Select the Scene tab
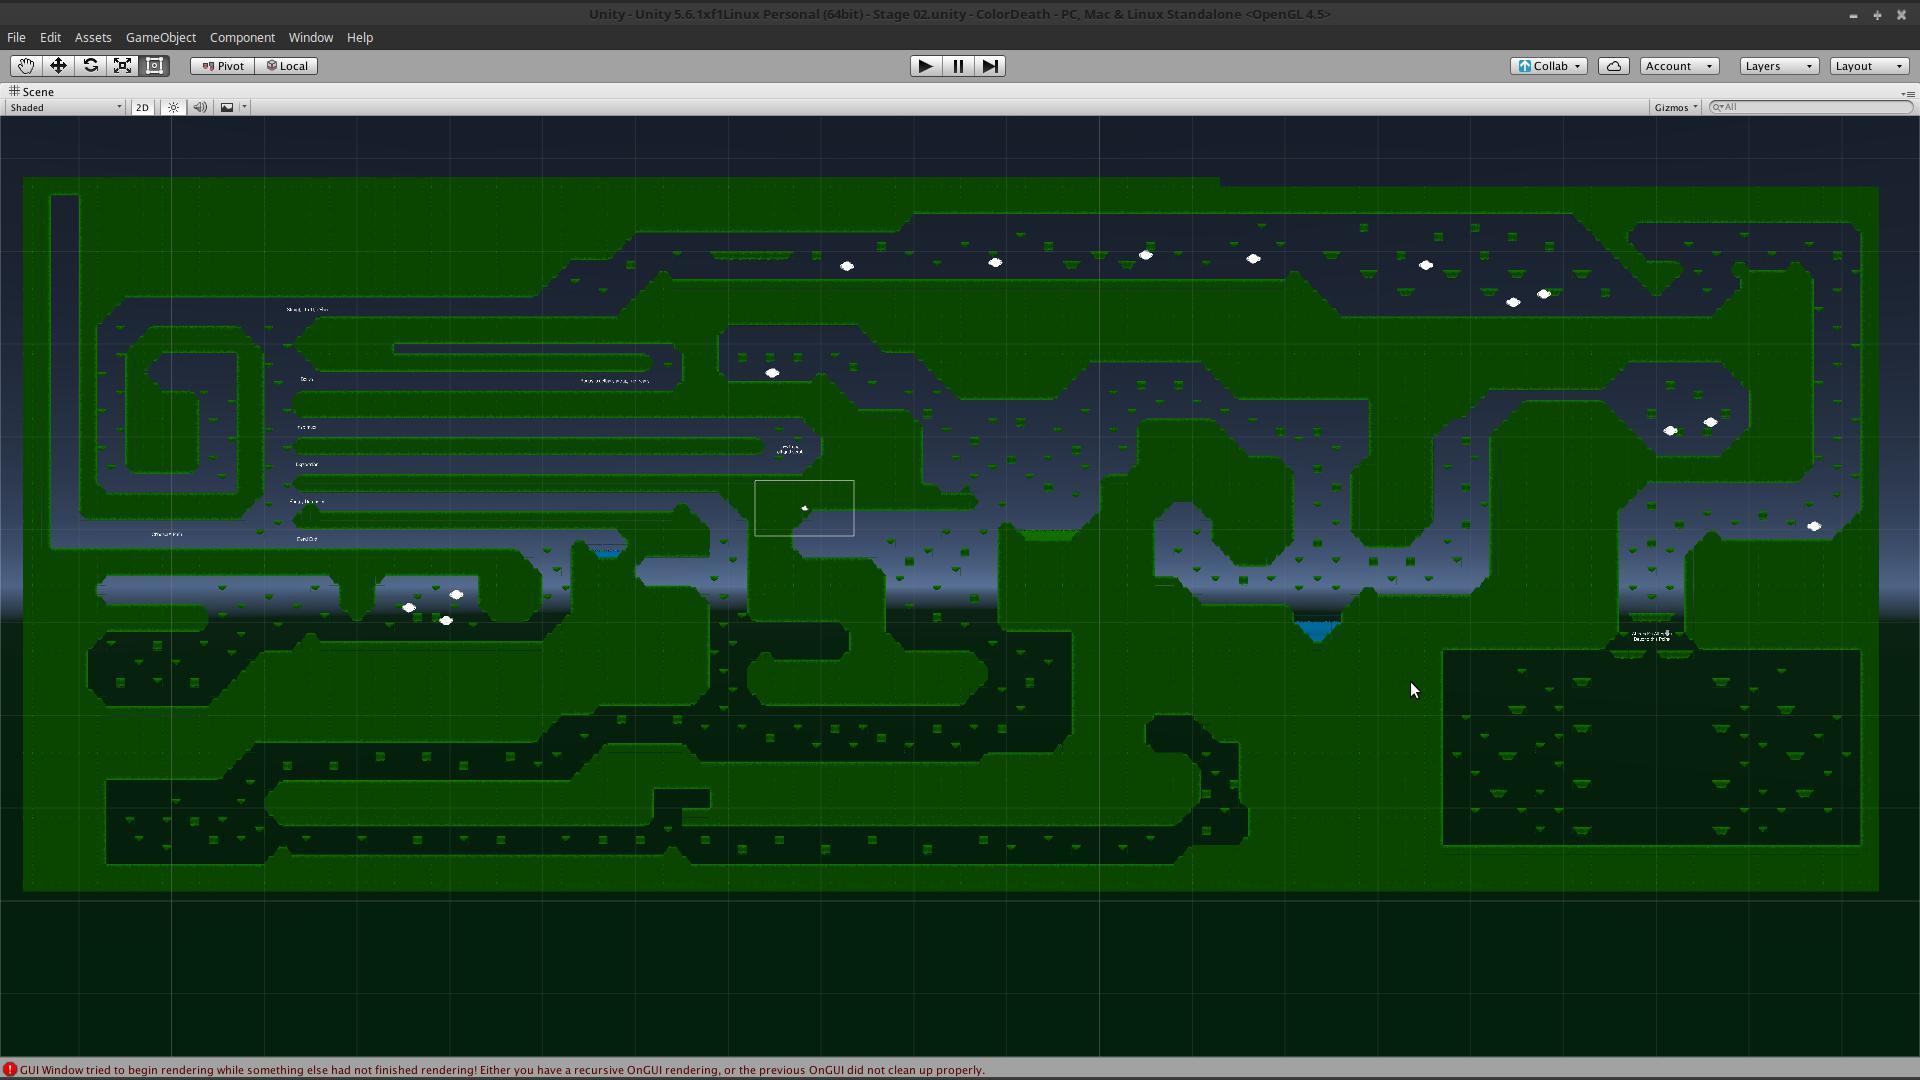The image size is (1920, 1080). pos(32,91)
